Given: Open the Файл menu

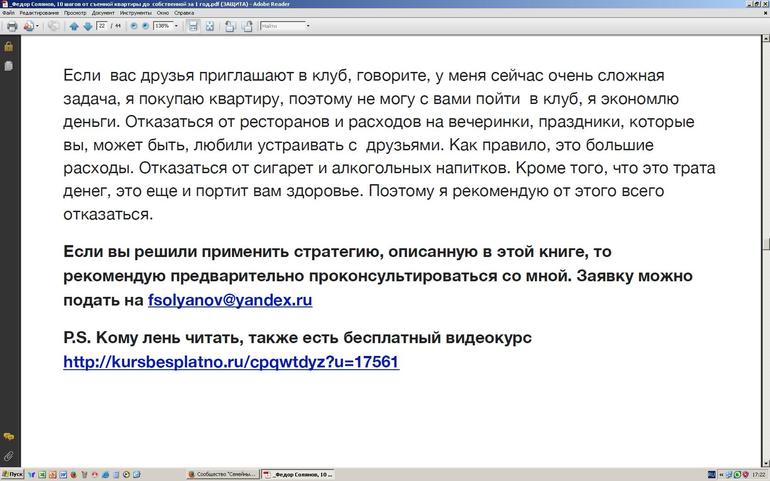Looking at the screenshot, I should pos(8,13).
